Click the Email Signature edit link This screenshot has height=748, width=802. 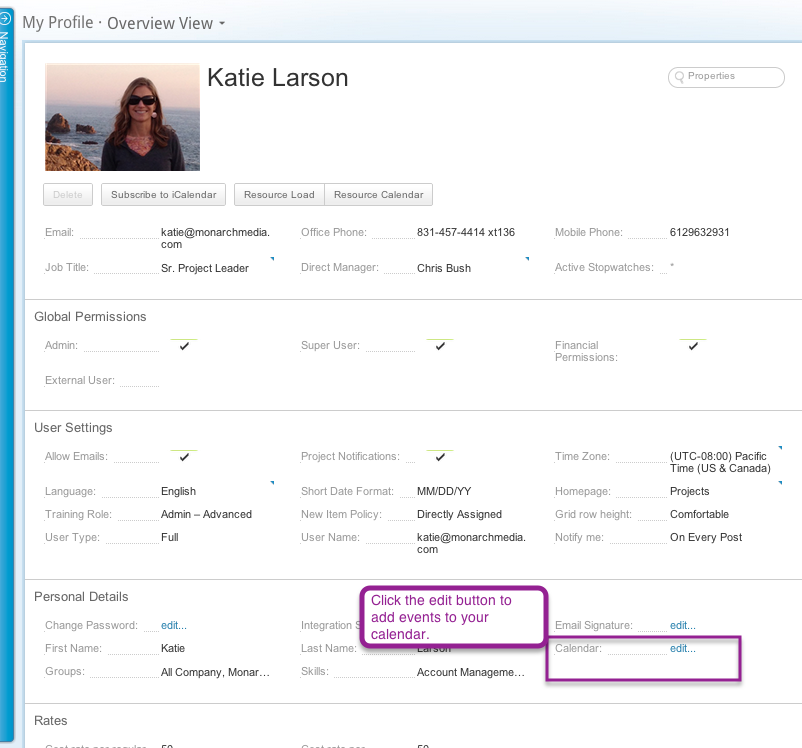click(683, 625)
